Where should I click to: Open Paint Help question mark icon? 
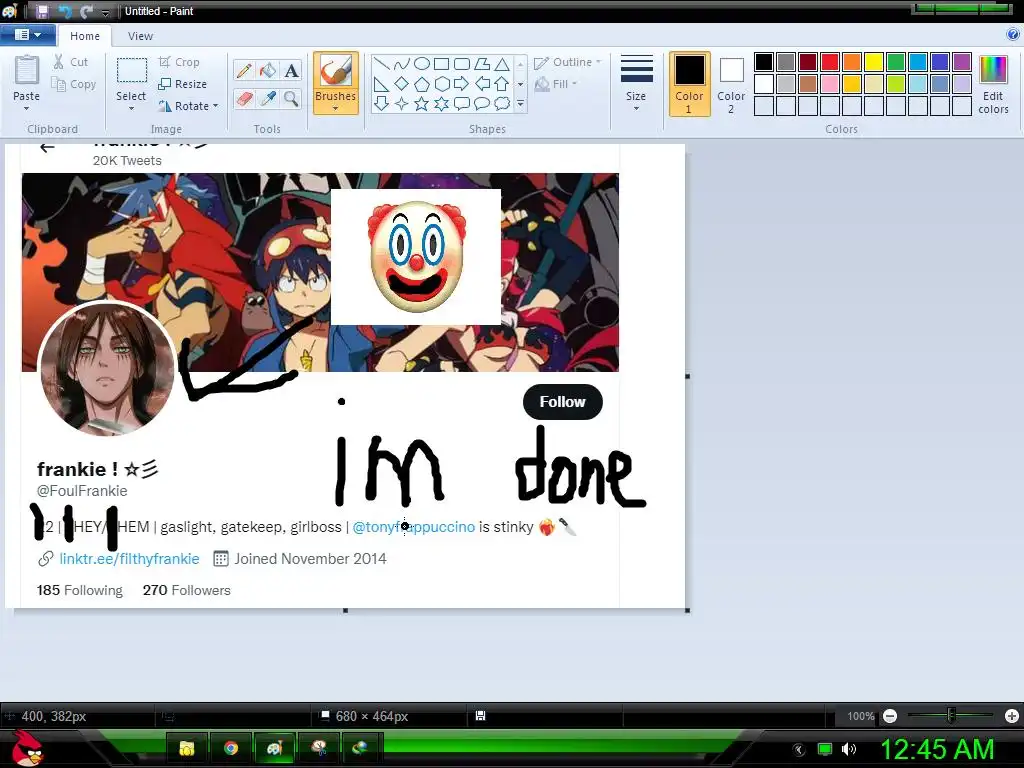click(x=1013, y=35)
